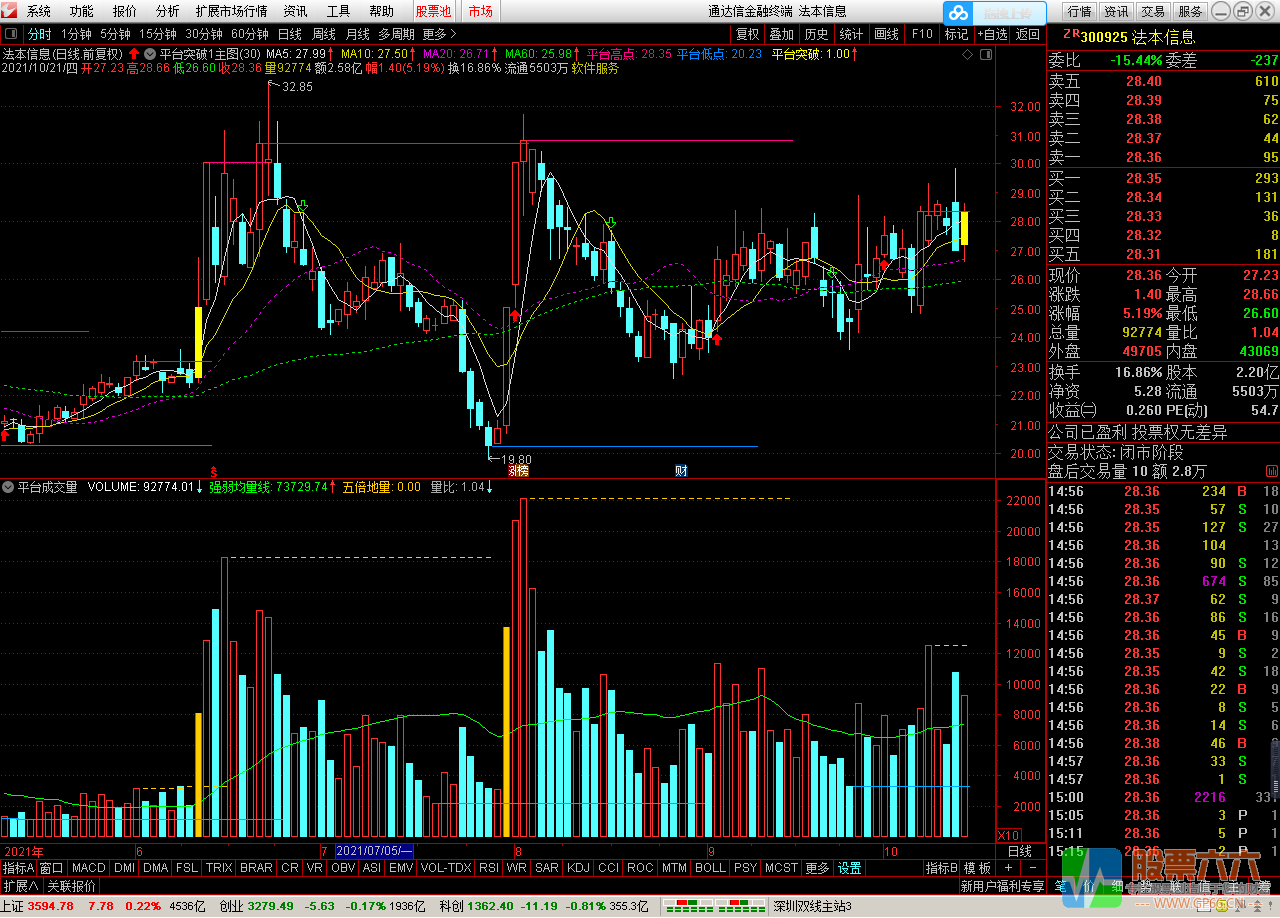Open the 服务 button at top right
This screenshot has width=1280, height=918.
pos(1190,12)
